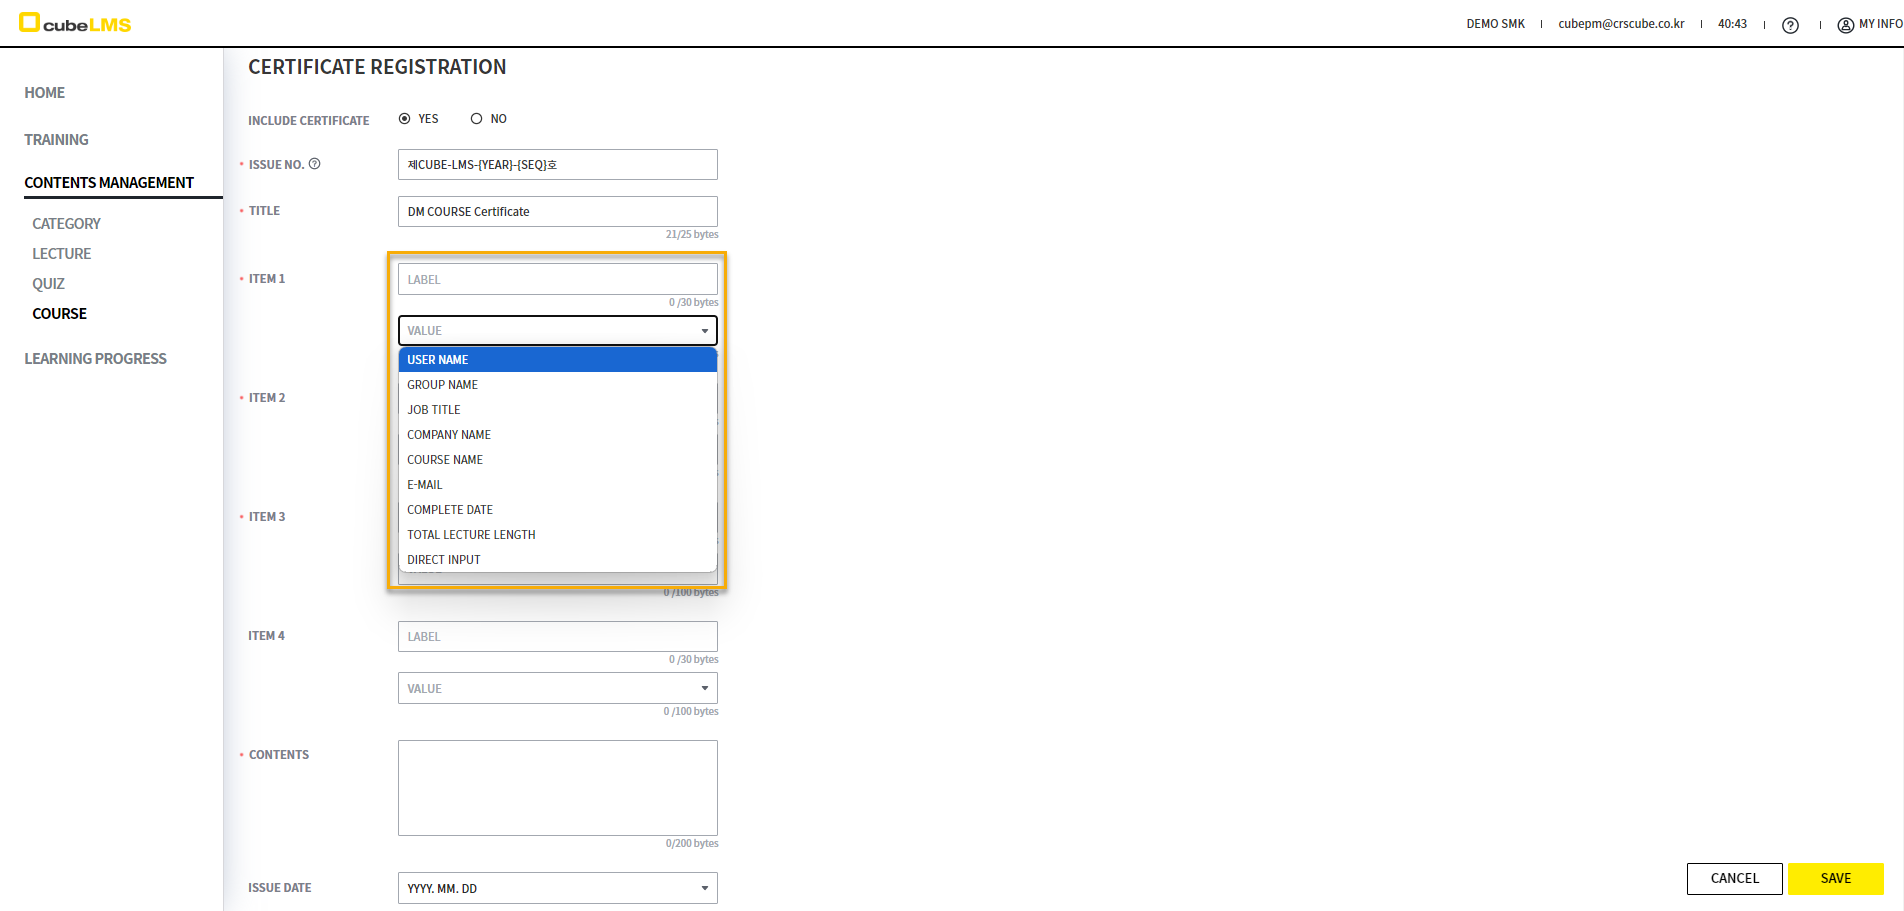Open MY INFO user profile icon
Image resolution: width=1904 pixels, height=911 pixels.
click(1845, 25)
